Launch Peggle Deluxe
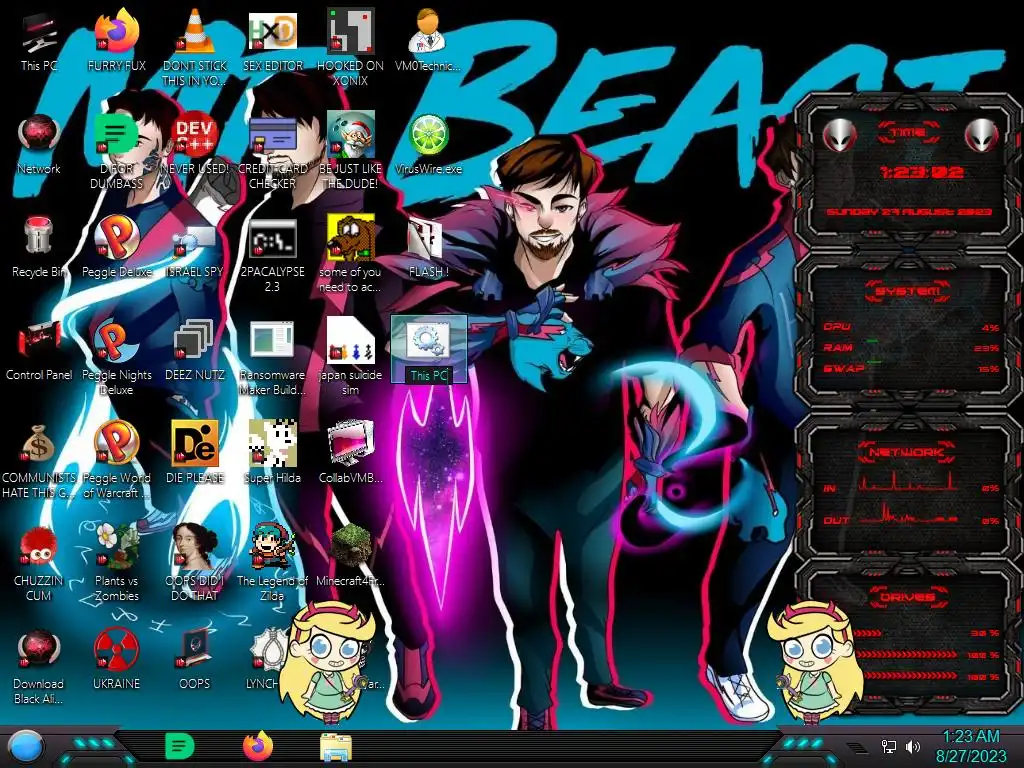This screenshot has height=768, width=1024. 116,247
